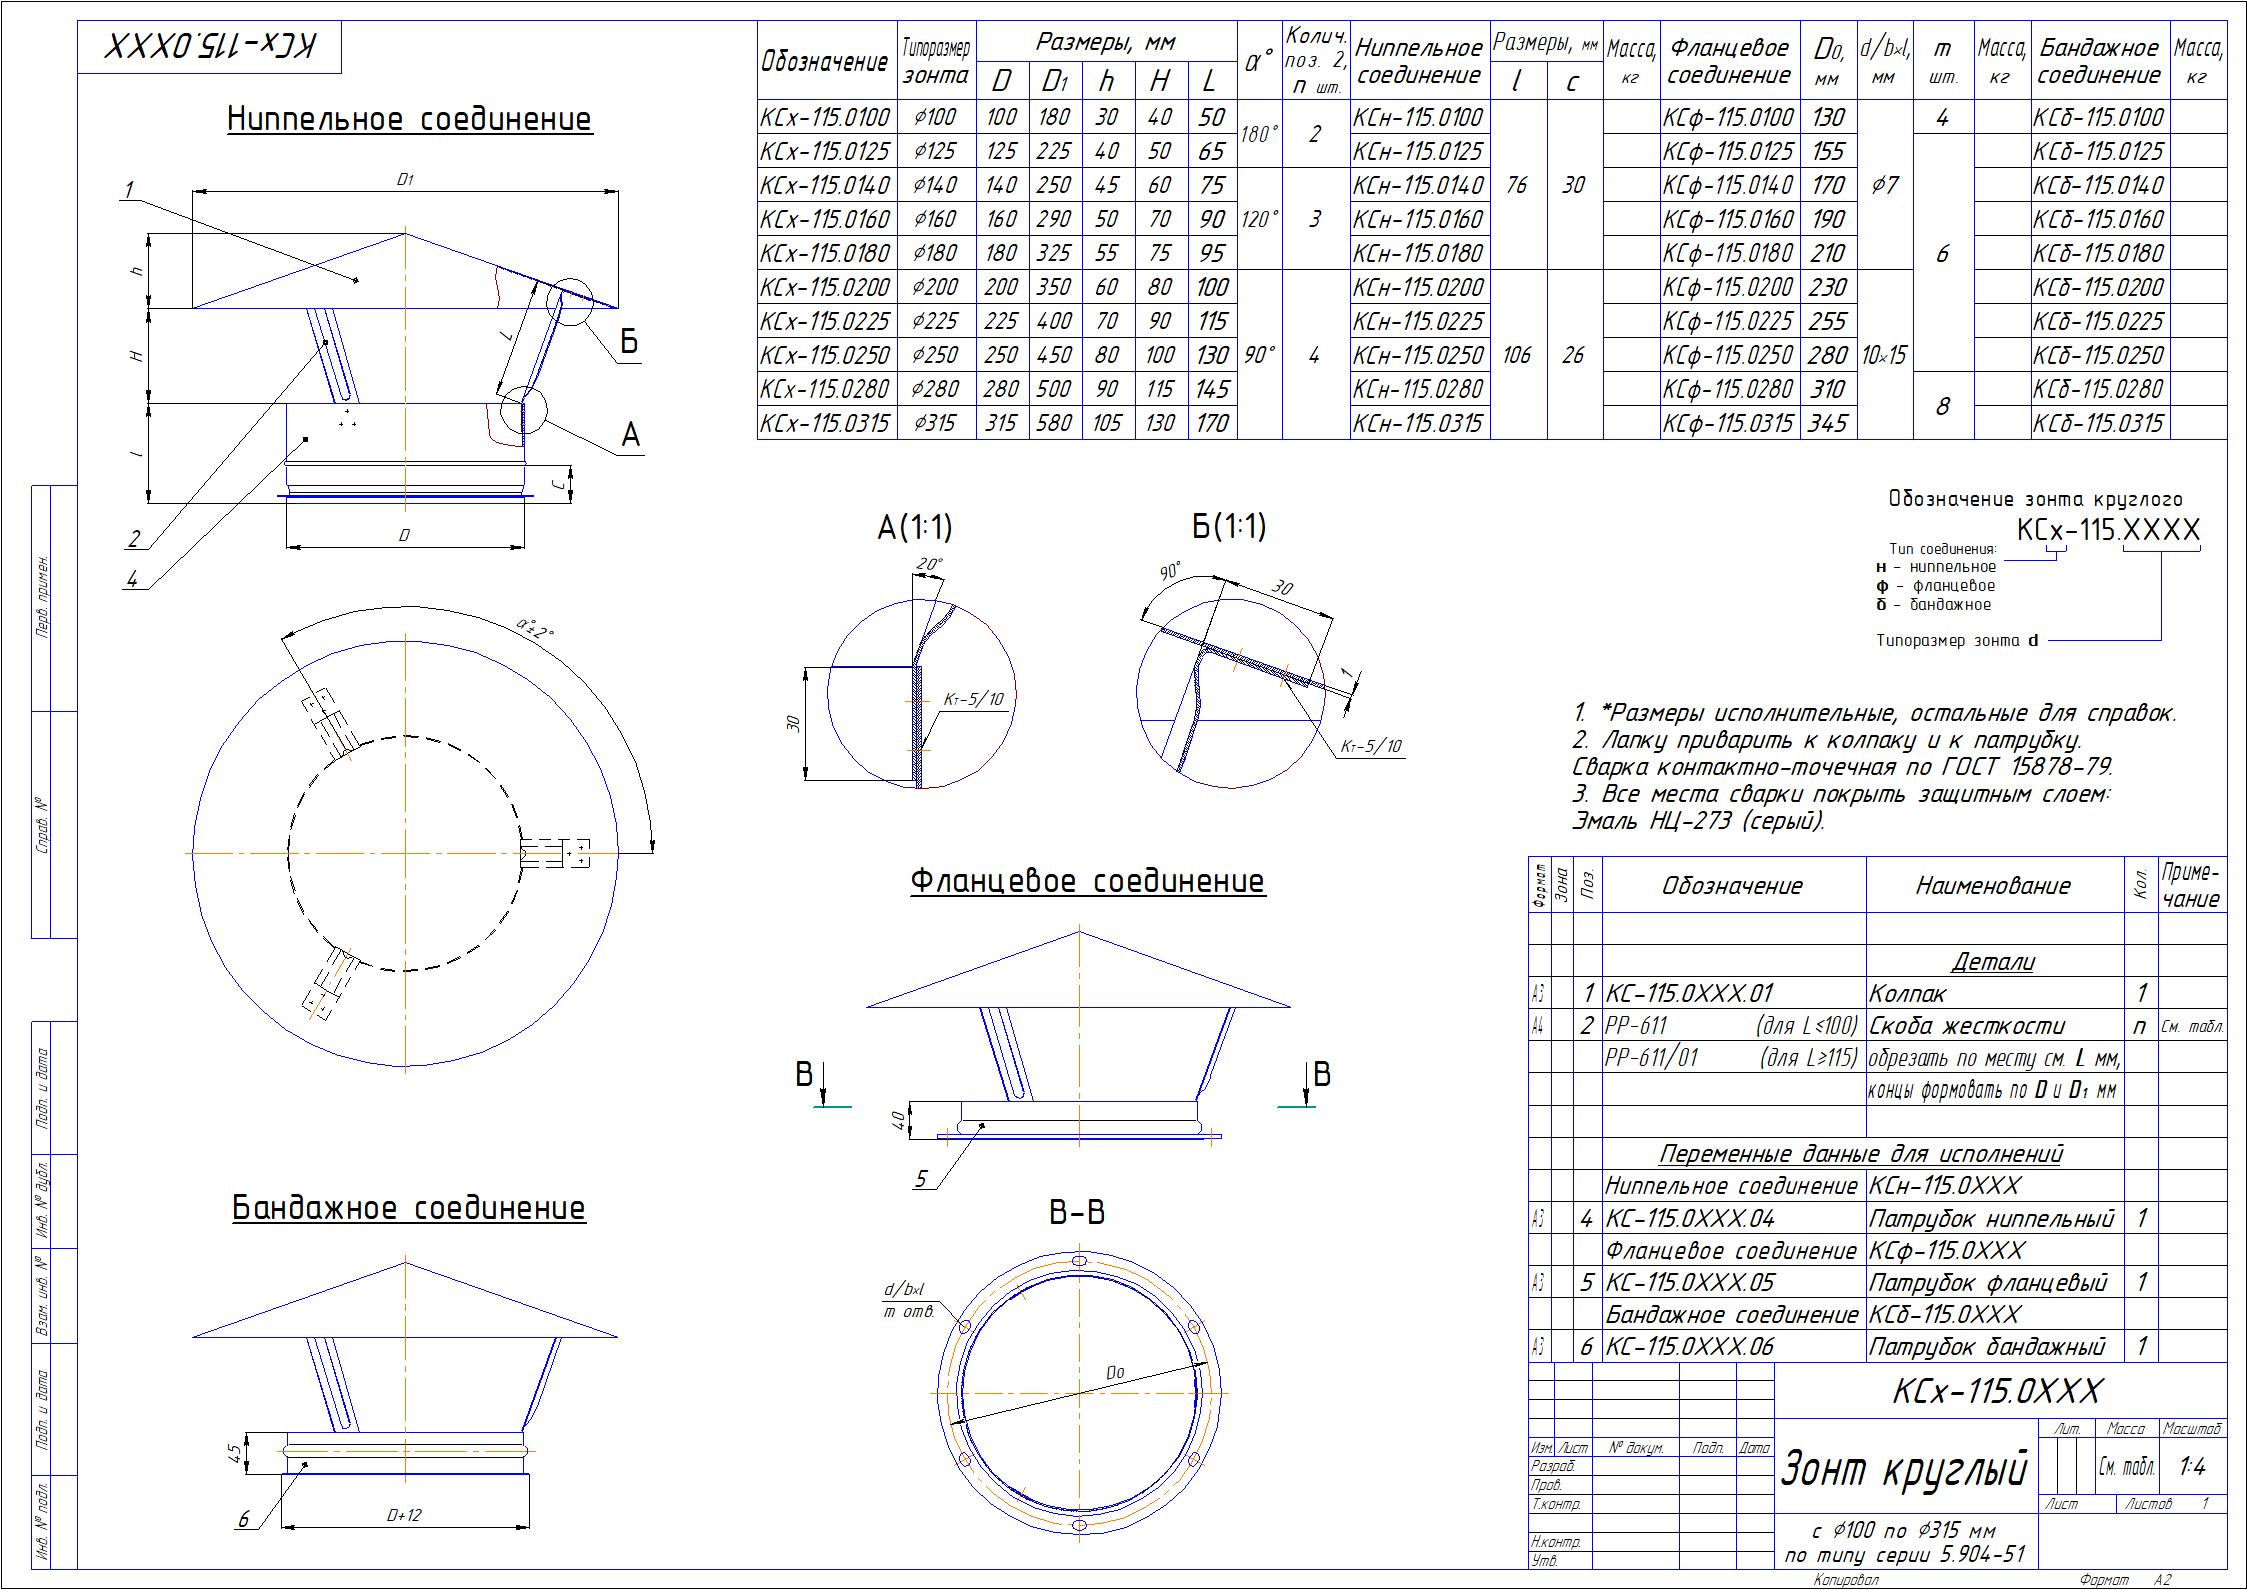Click the angle label 'α±2°' on plan view
This screenshot has height=1590, width=2247.
535,628
